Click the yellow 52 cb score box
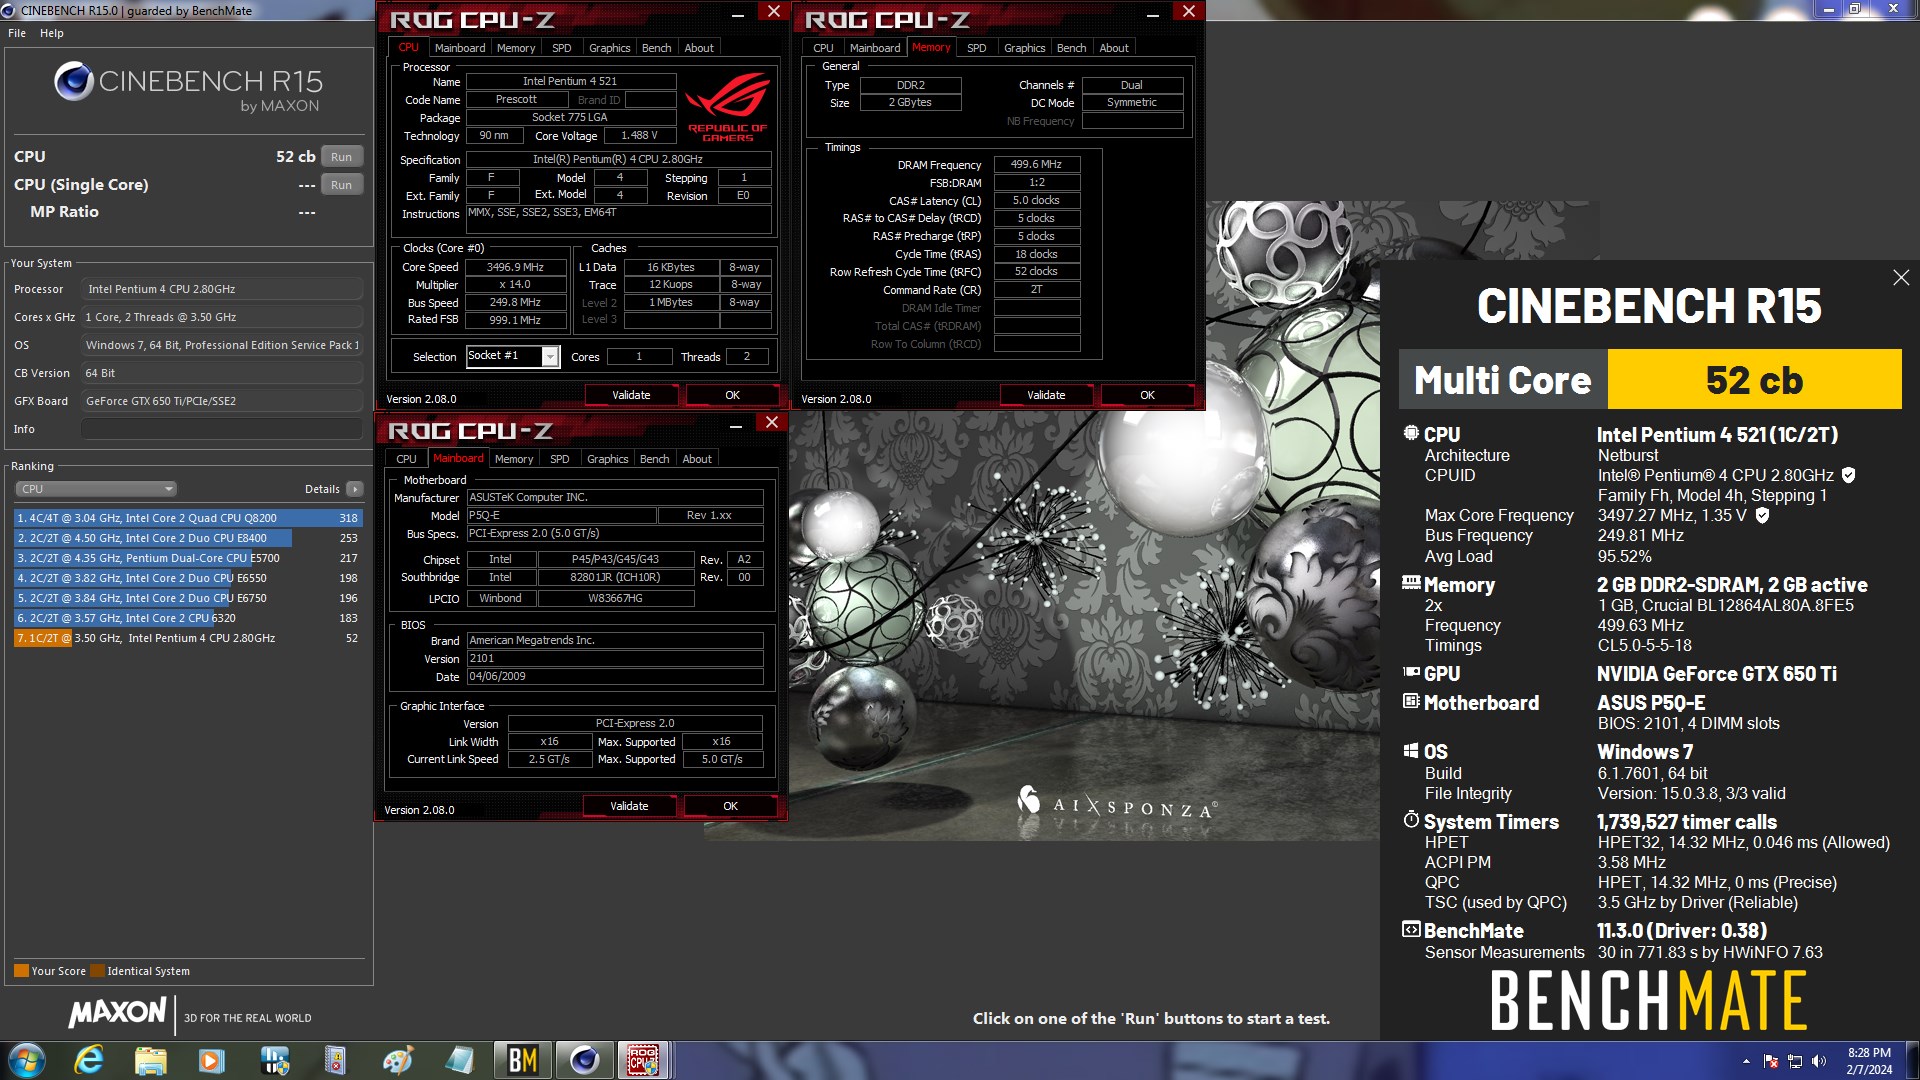1920x1080 pixels. [1754, 379]
